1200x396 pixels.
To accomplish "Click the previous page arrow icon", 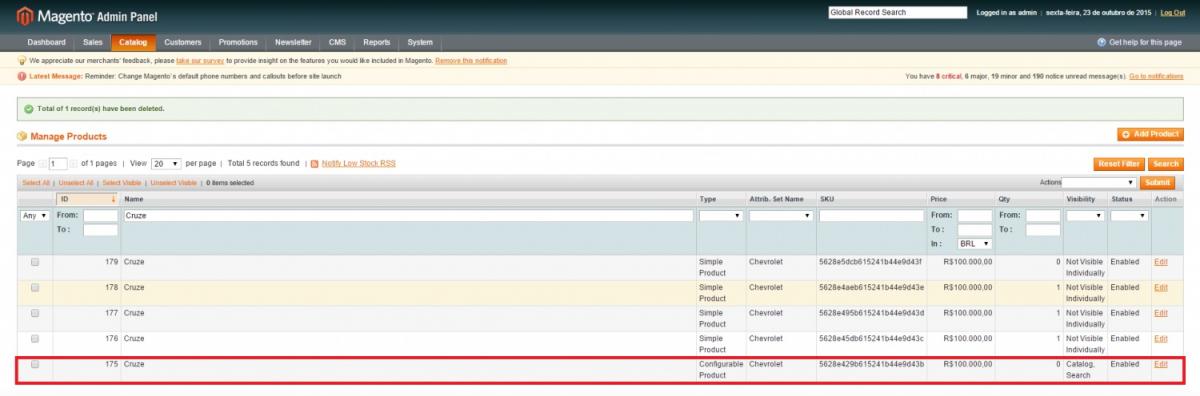I will [x=43, y=163].
